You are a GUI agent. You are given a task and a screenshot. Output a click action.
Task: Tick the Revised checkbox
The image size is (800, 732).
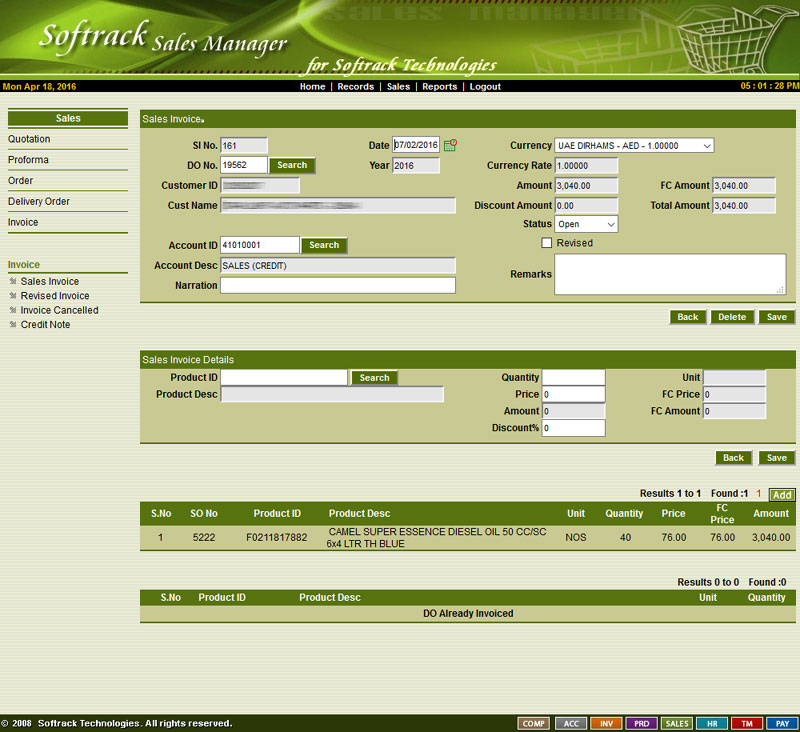546,243
